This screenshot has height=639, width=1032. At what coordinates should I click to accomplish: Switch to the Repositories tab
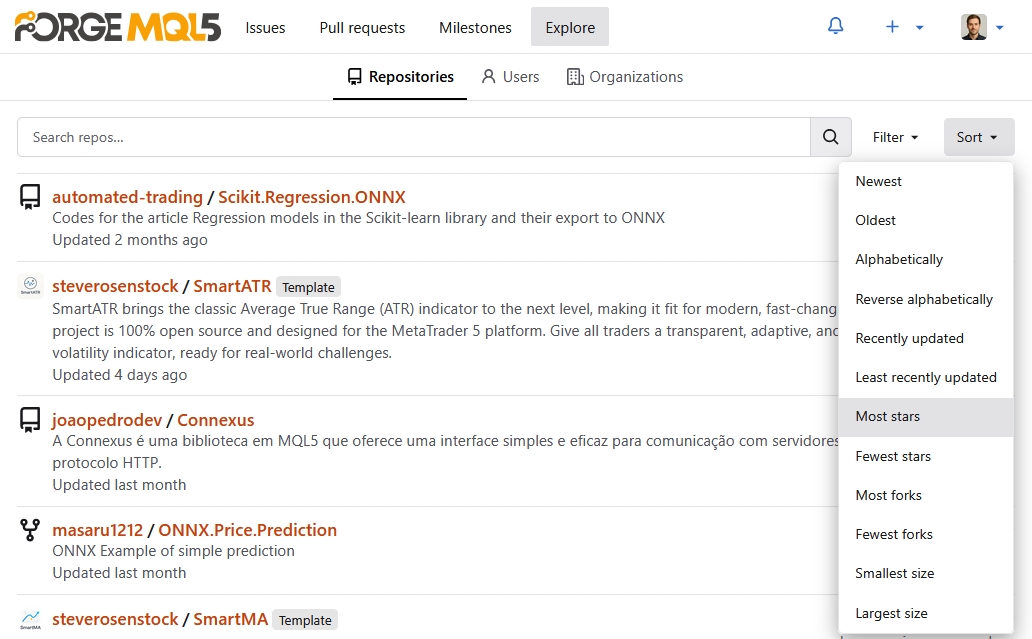(x=400, y=77)
